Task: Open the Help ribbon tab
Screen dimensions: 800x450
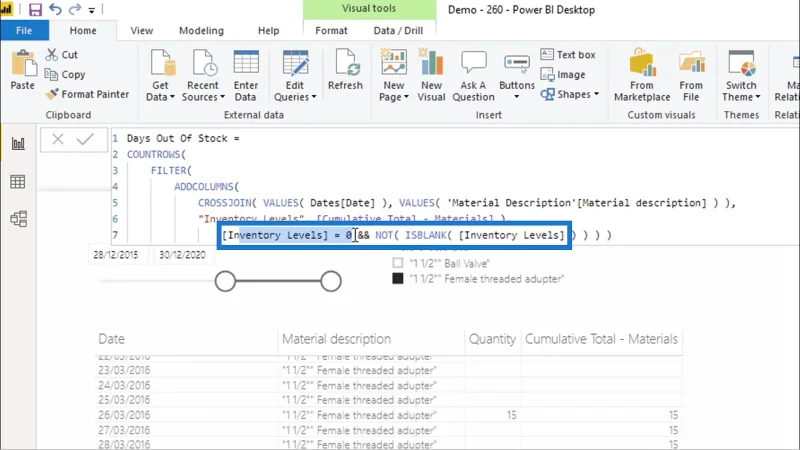Action: pyautogui.click(x=268, y=31)
